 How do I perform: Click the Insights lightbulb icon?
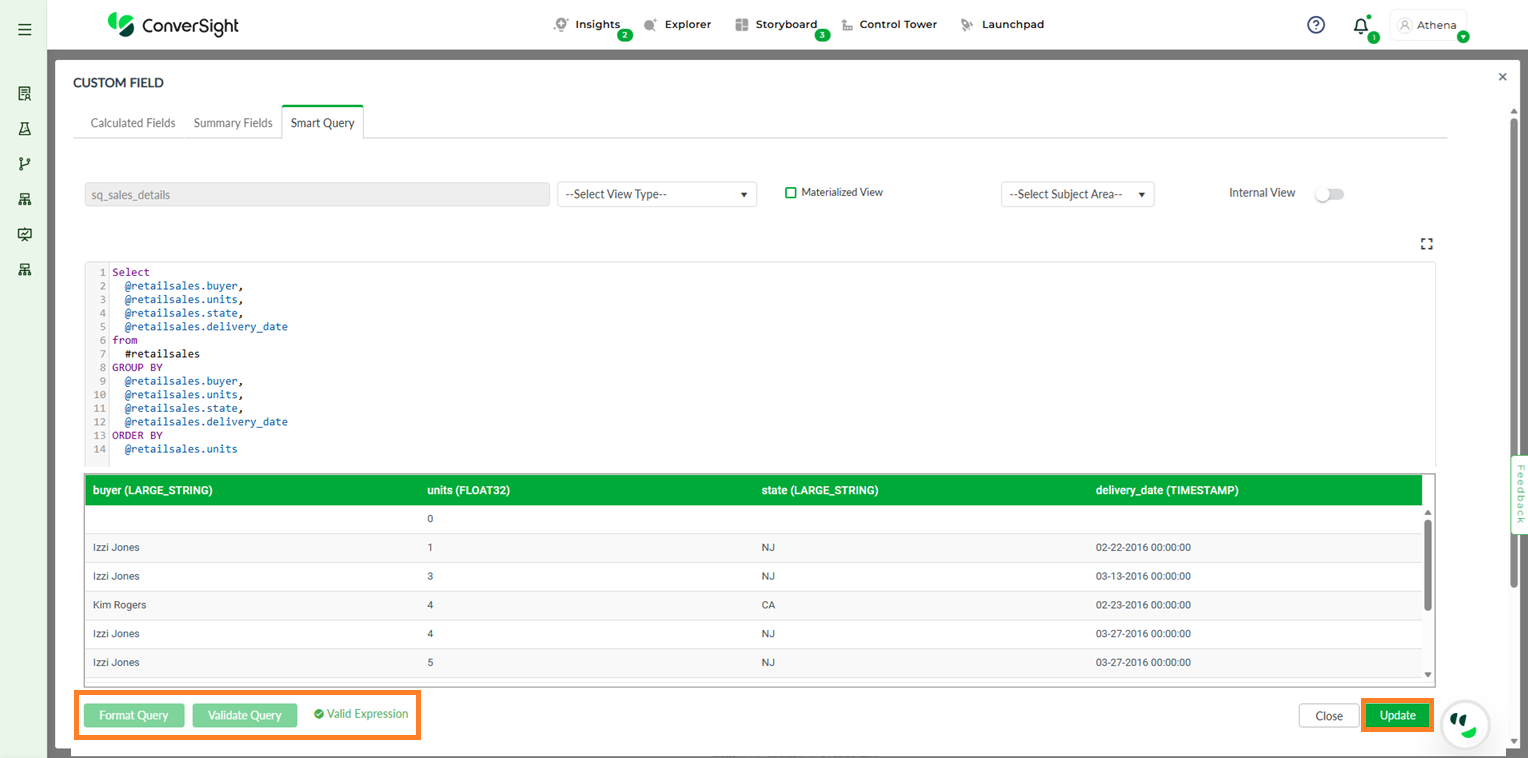click(x=561, y=24)
